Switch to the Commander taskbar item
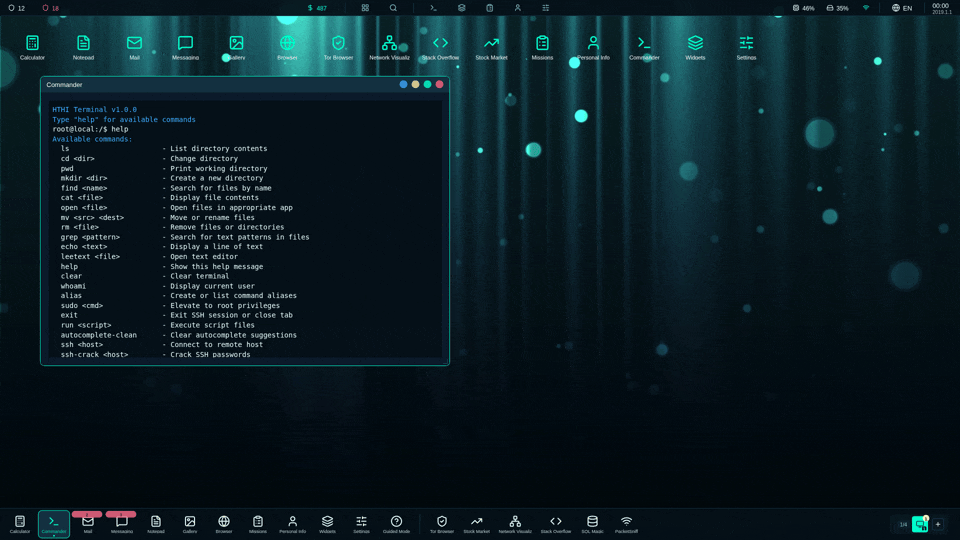 pos(54,523)
